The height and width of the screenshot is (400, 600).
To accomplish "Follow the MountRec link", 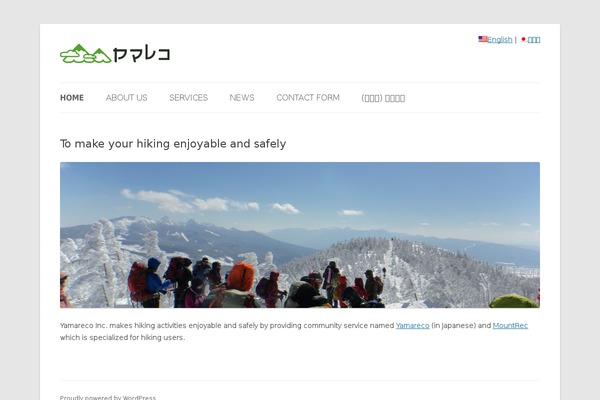I will [x=510, y=325].
